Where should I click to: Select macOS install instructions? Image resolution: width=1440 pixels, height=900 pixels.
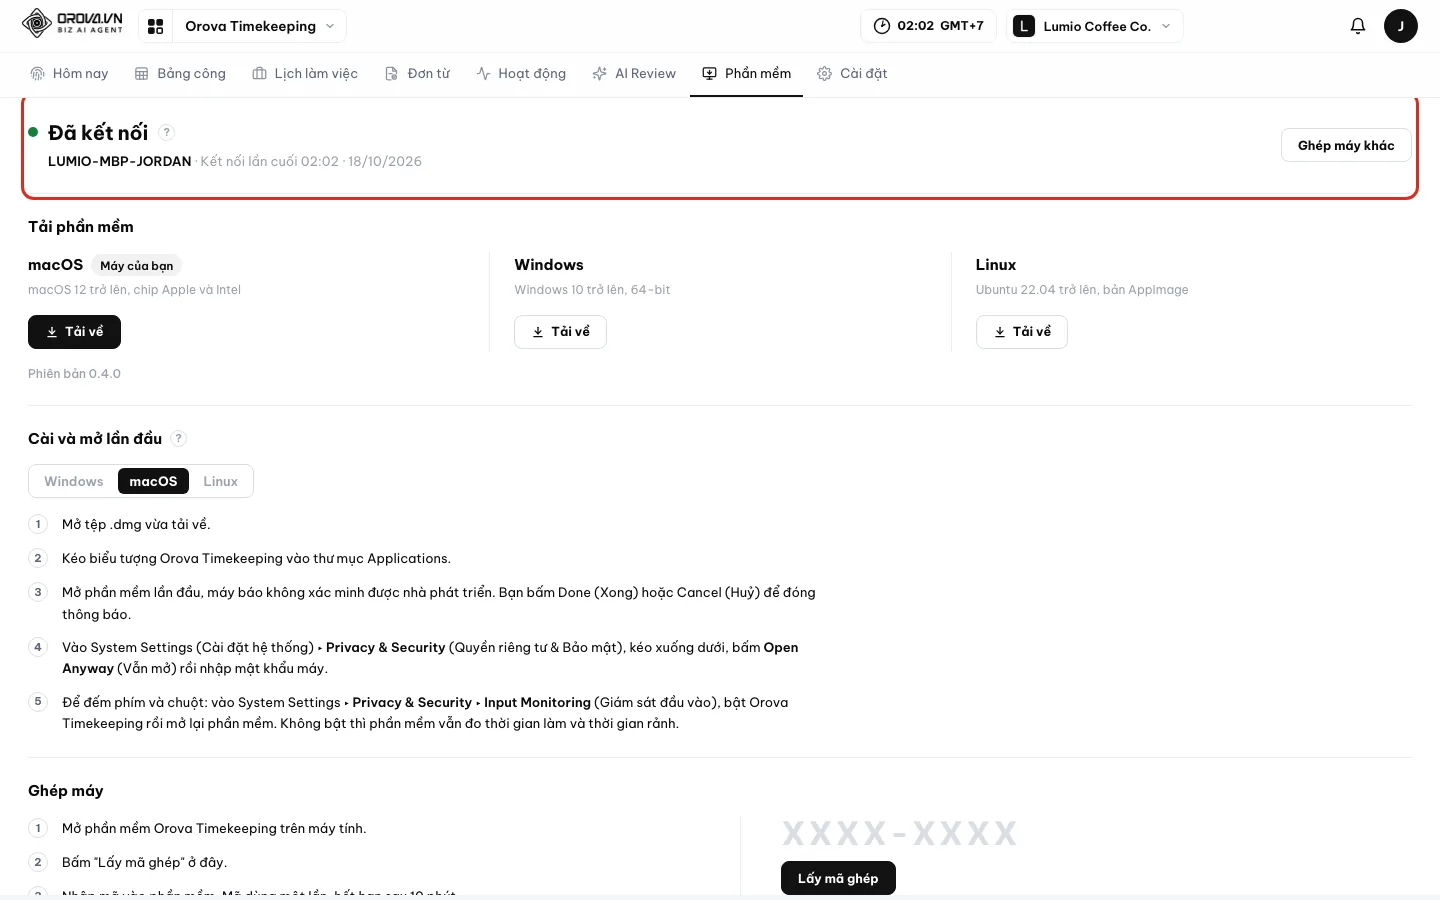click(x=153, y=481)
